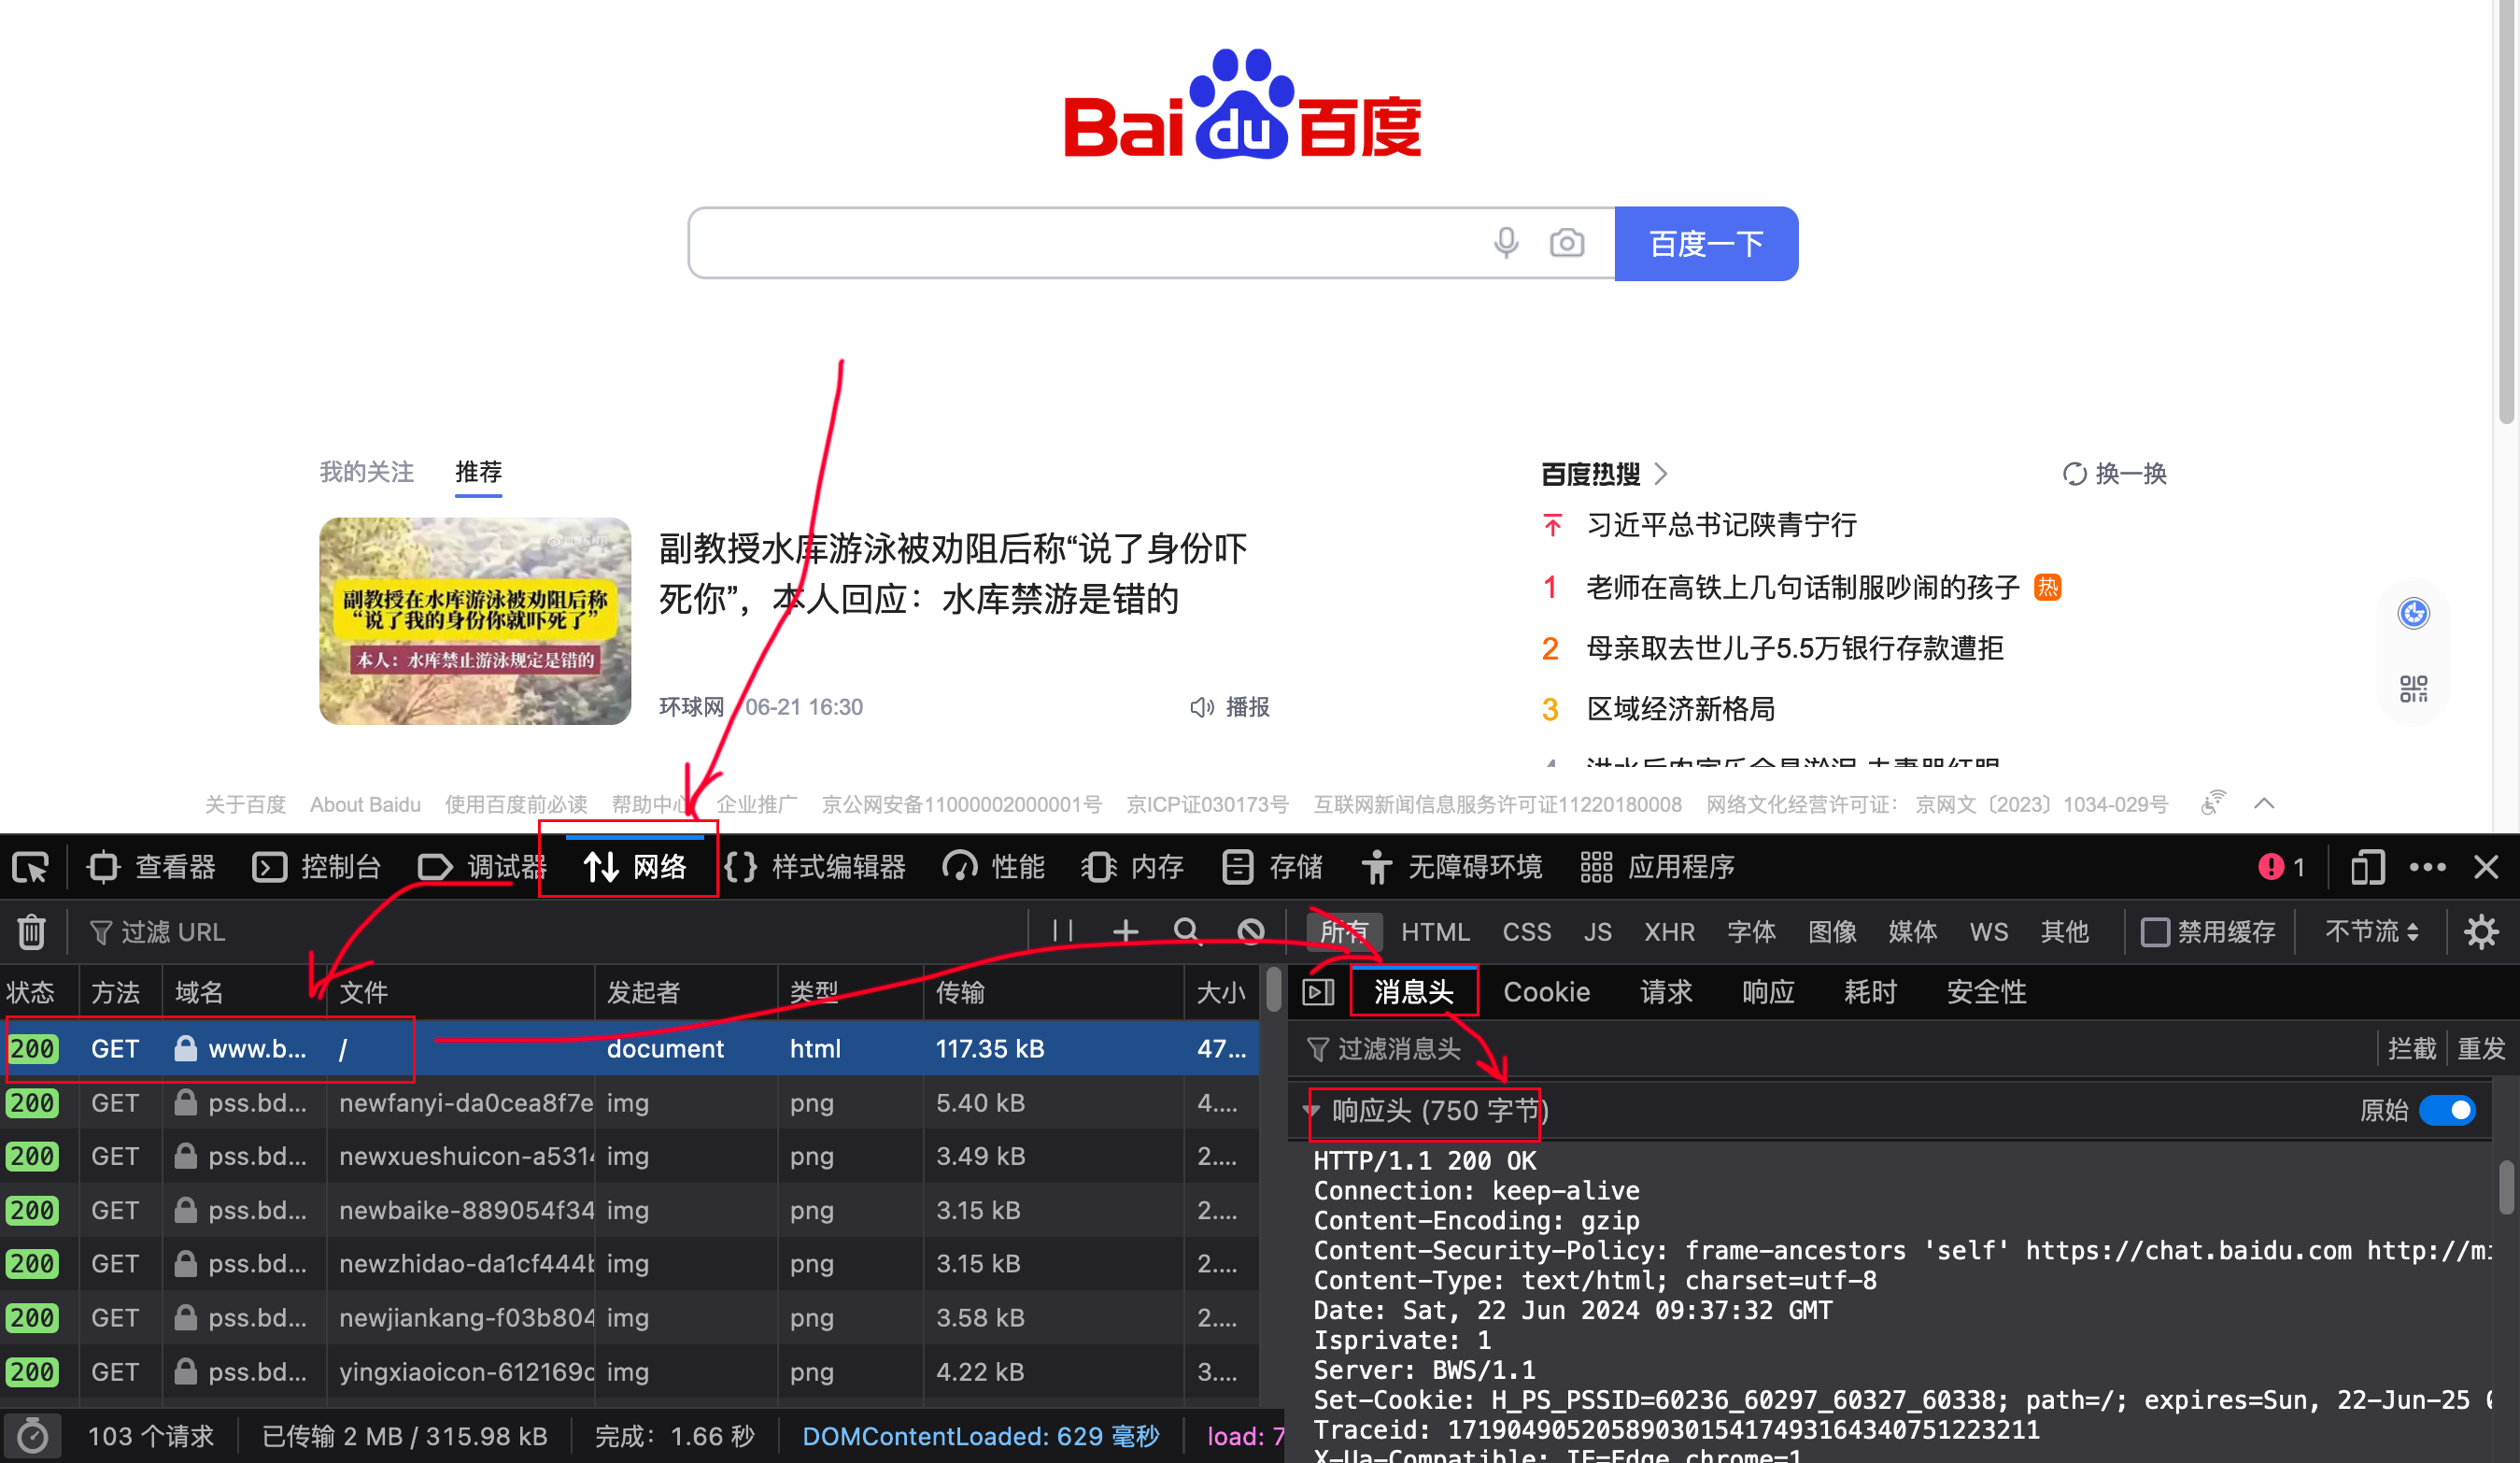Open network settings gear icon
Screen dimensions: 2520x1463
tap(2481, 931)
